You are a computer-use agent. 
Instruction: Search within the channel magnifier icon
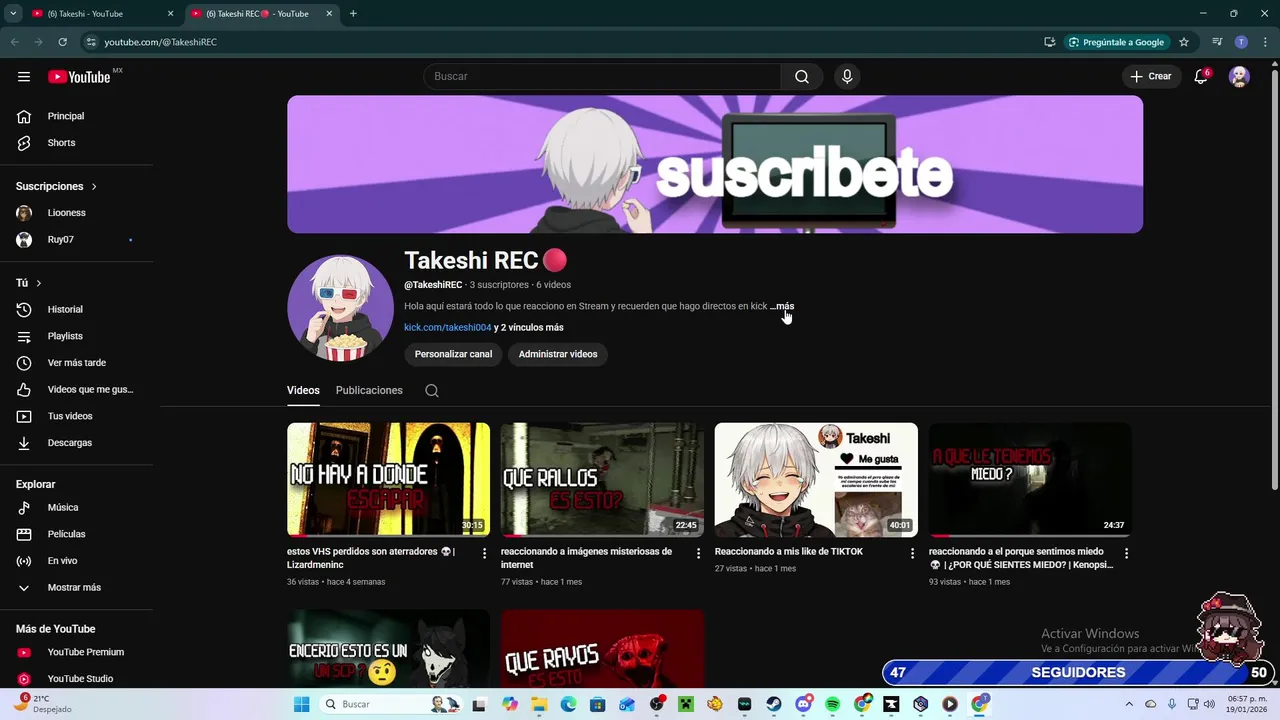click(x=432, y=391)
